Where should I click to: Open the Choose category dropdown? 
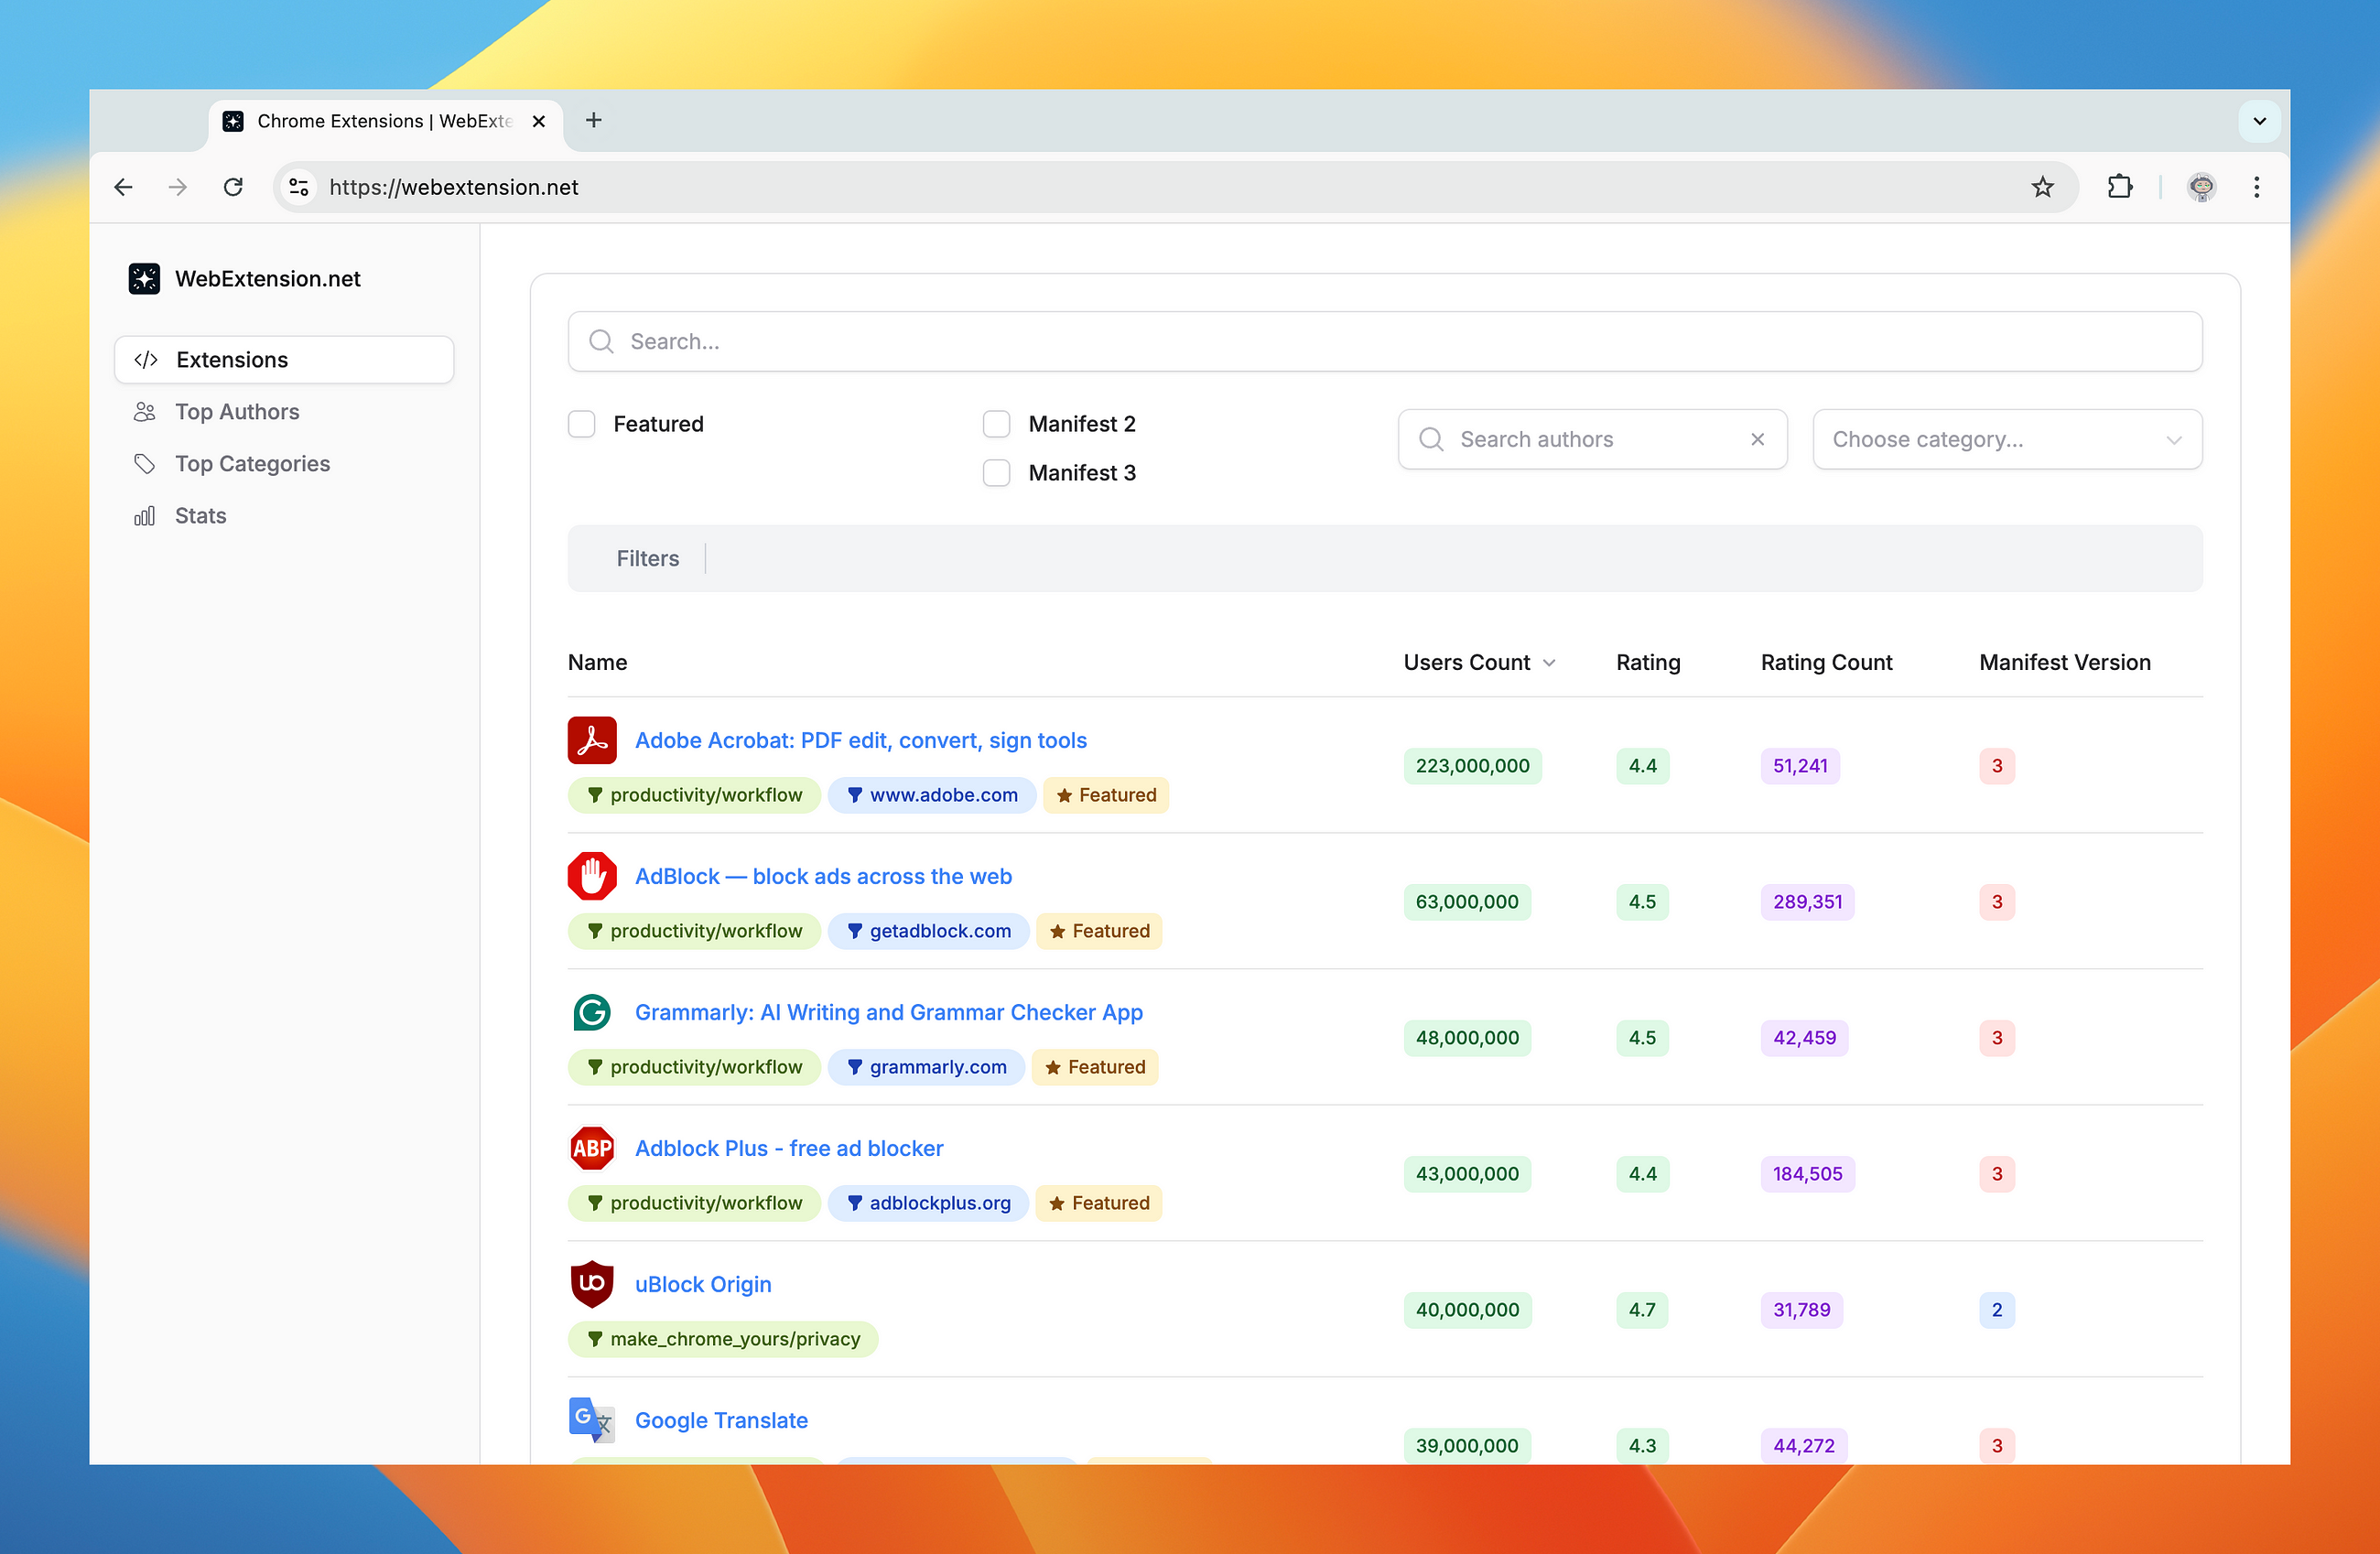point(2007,439)
